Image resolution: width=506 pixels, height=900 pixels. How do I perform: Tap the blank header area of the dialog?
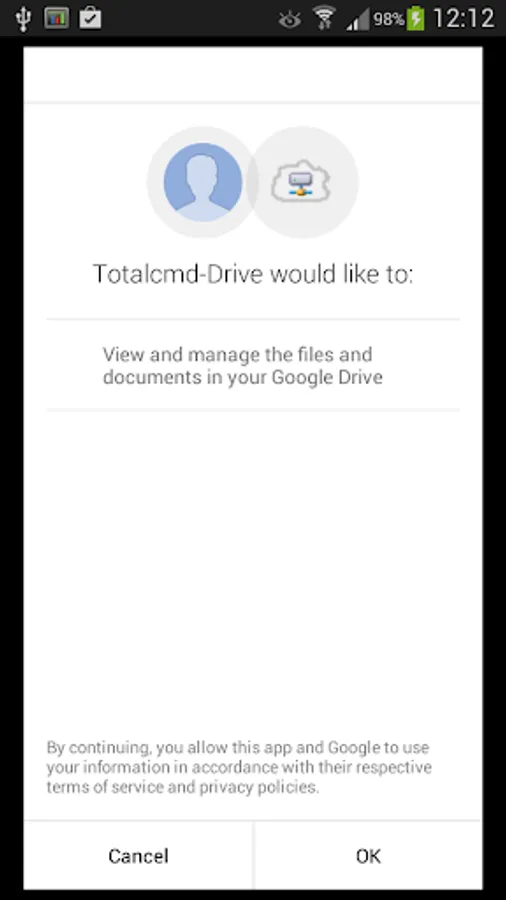253,75
